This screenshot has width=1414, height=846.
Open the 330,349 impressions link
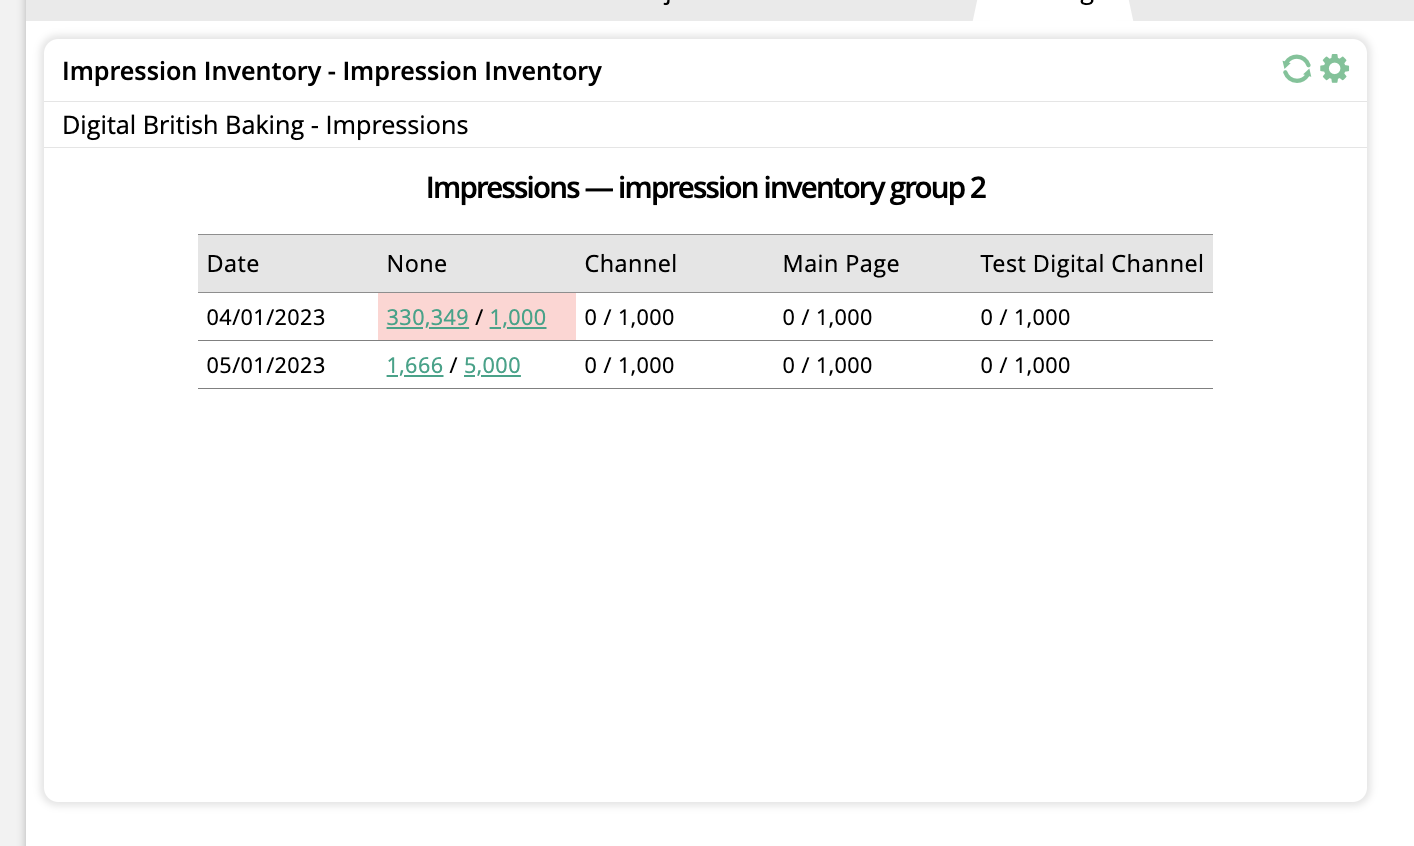(427, 317)
